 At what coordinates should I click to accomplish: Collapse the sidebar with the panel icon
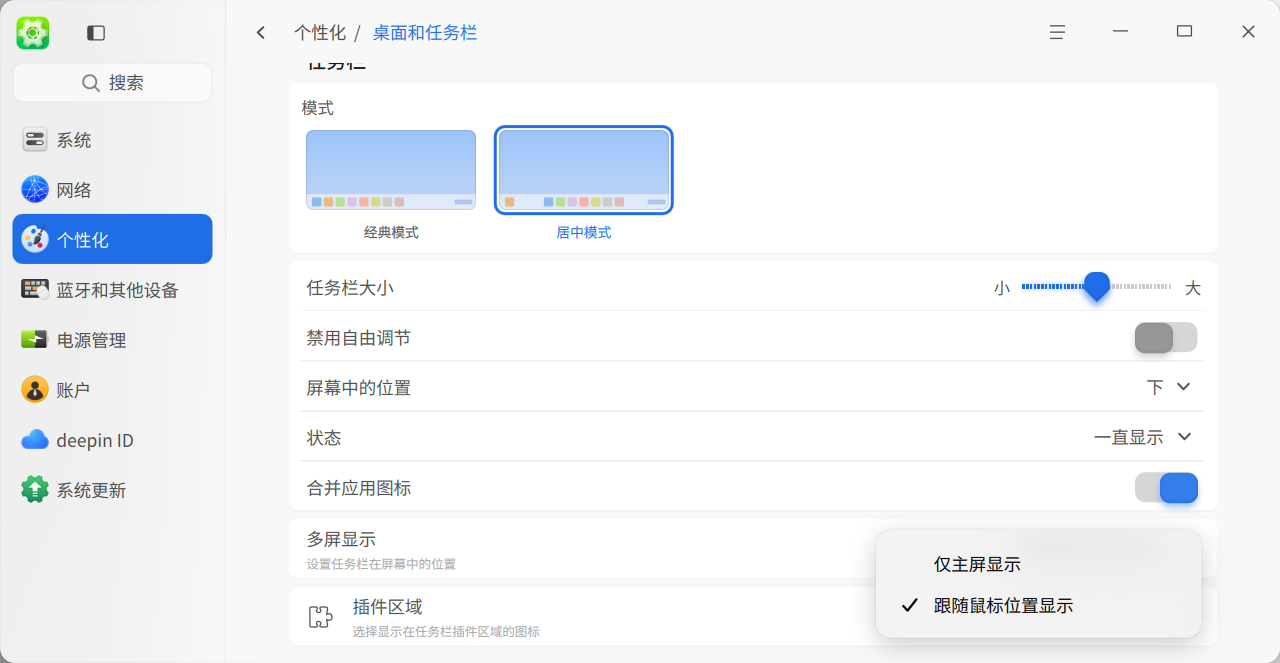[x=96, y=33]
